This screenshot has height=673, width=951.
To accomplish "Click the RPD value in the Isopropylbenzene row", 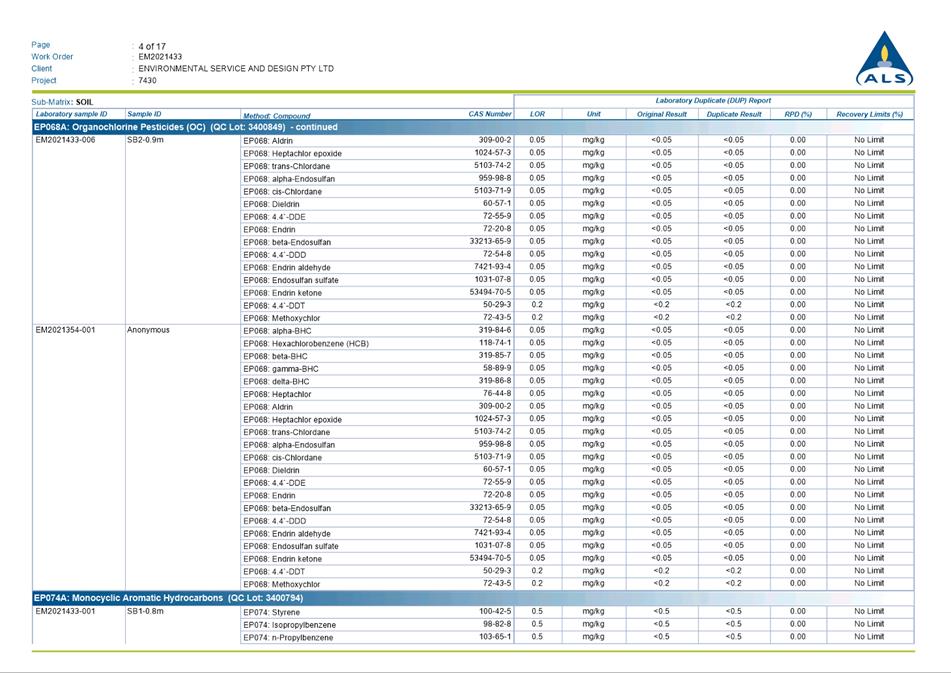I will click(x=798, y=624).
